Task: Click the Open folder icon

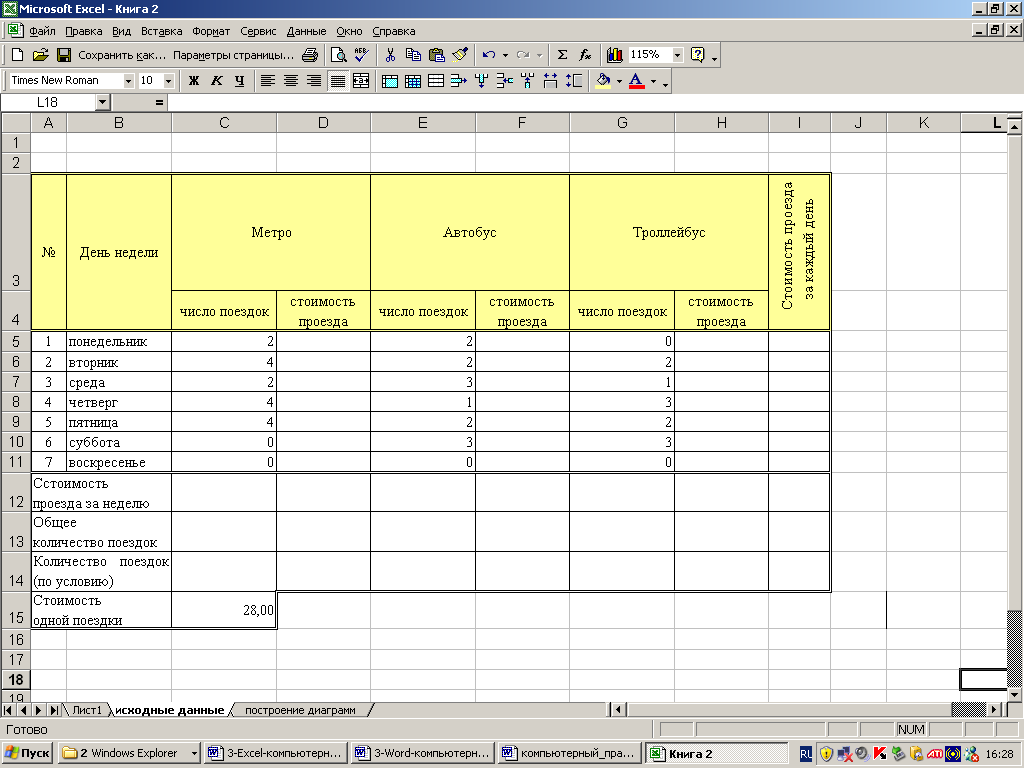Action: [40, 55]
